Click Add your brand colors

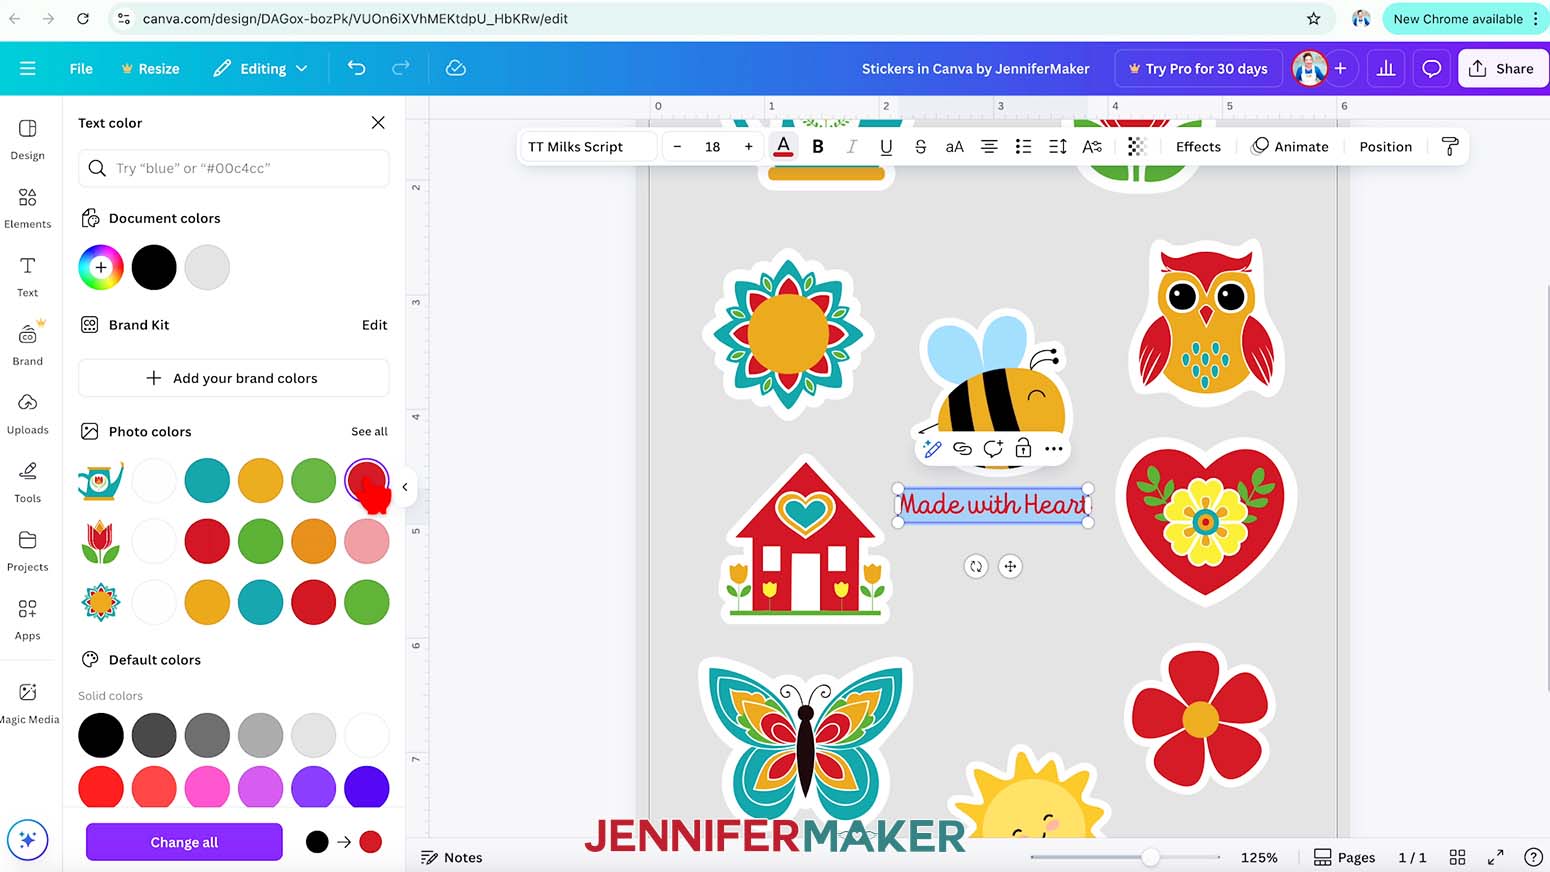(x=234, y=378)
